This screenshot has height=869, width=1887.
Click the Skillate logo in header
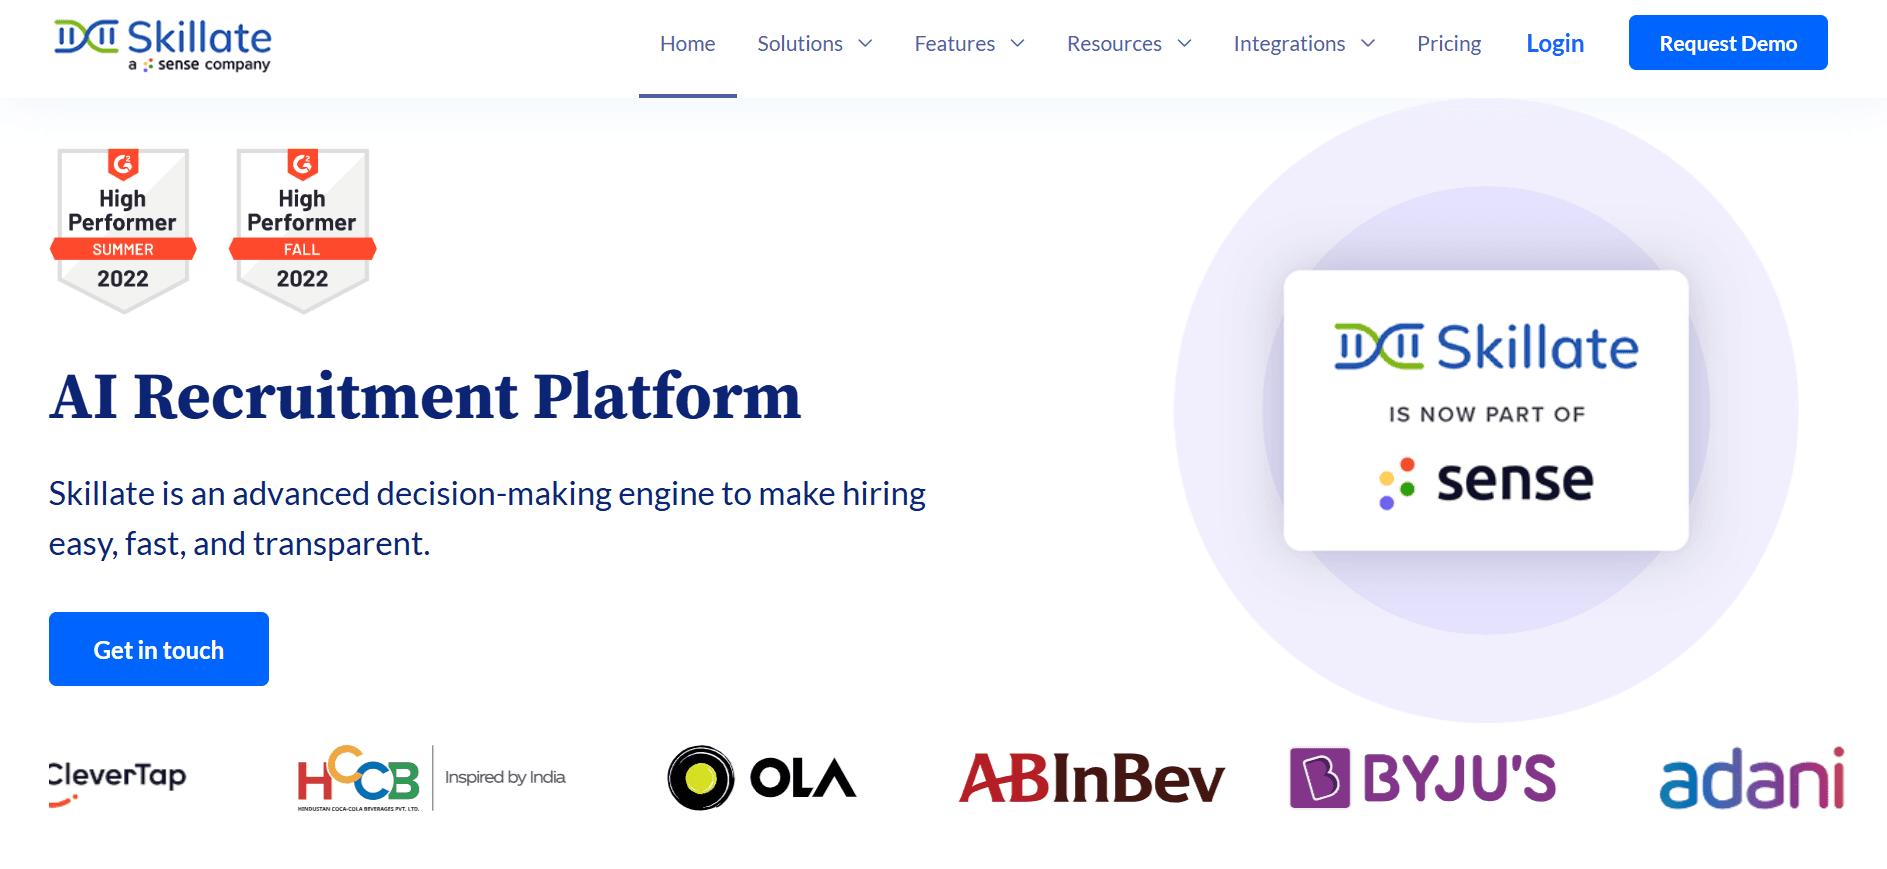[162, 45]
